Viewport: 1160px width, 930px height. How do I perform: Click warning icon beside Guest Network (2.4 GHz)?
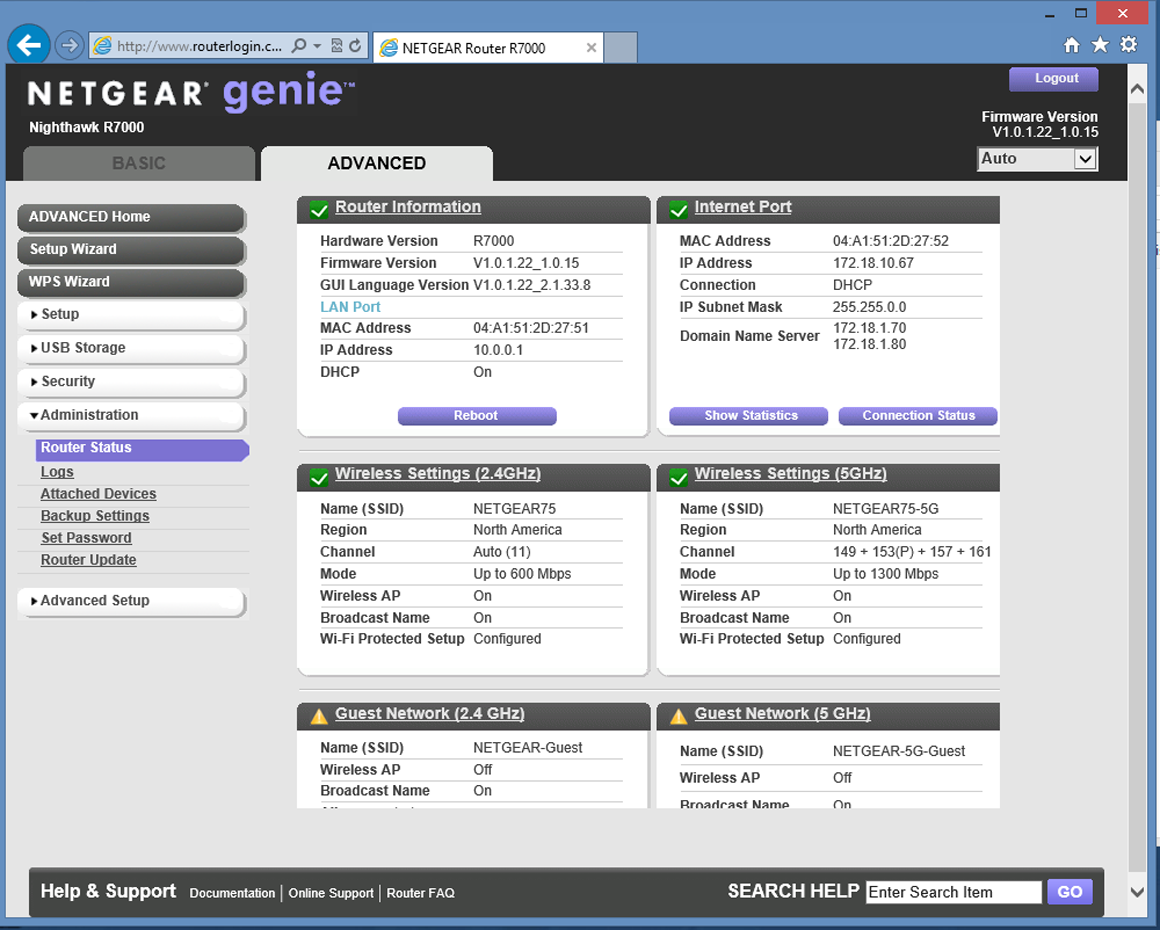tap(319, 716)
